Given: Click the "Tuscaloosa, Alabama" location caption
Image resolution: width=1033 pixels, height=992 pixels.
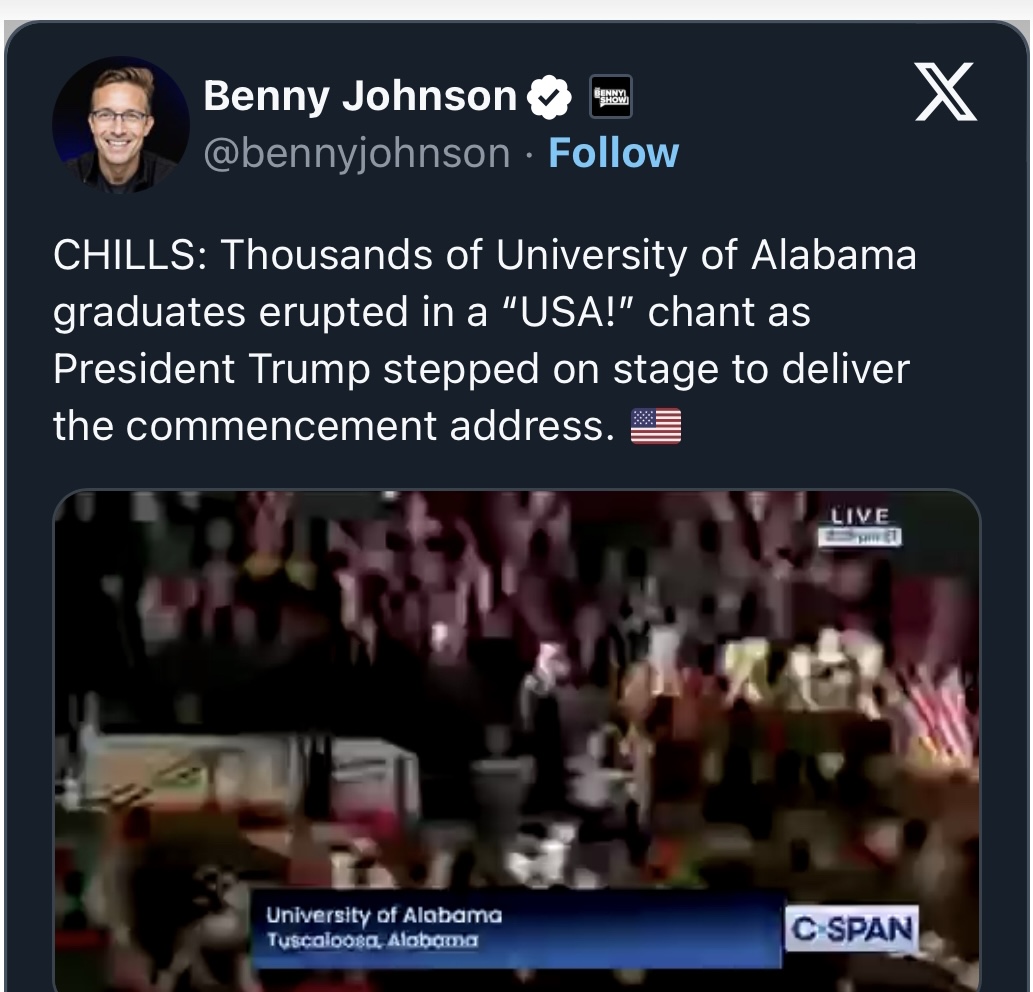Looking at the screenshot, I should 372,940.
